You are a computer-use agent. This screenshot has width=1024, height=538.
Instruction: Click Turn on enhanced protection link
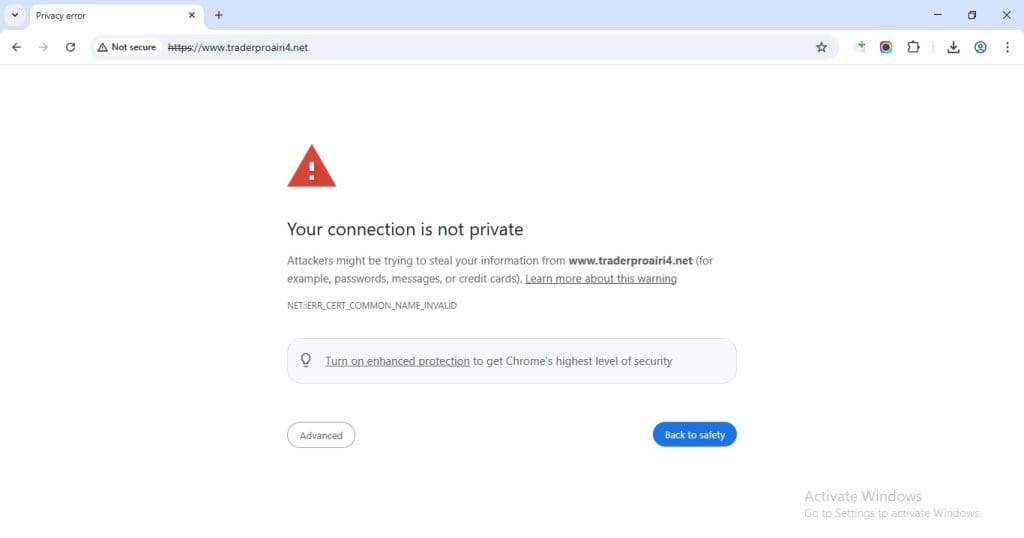397,361
